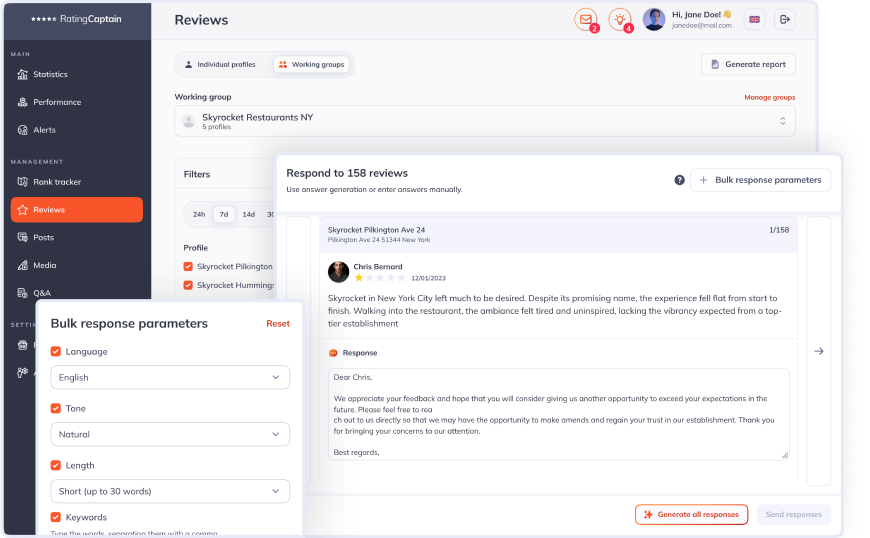Click the Skyrocket Pilkington Ave 24 heading

pyautogui.click(x=376, y=230)
